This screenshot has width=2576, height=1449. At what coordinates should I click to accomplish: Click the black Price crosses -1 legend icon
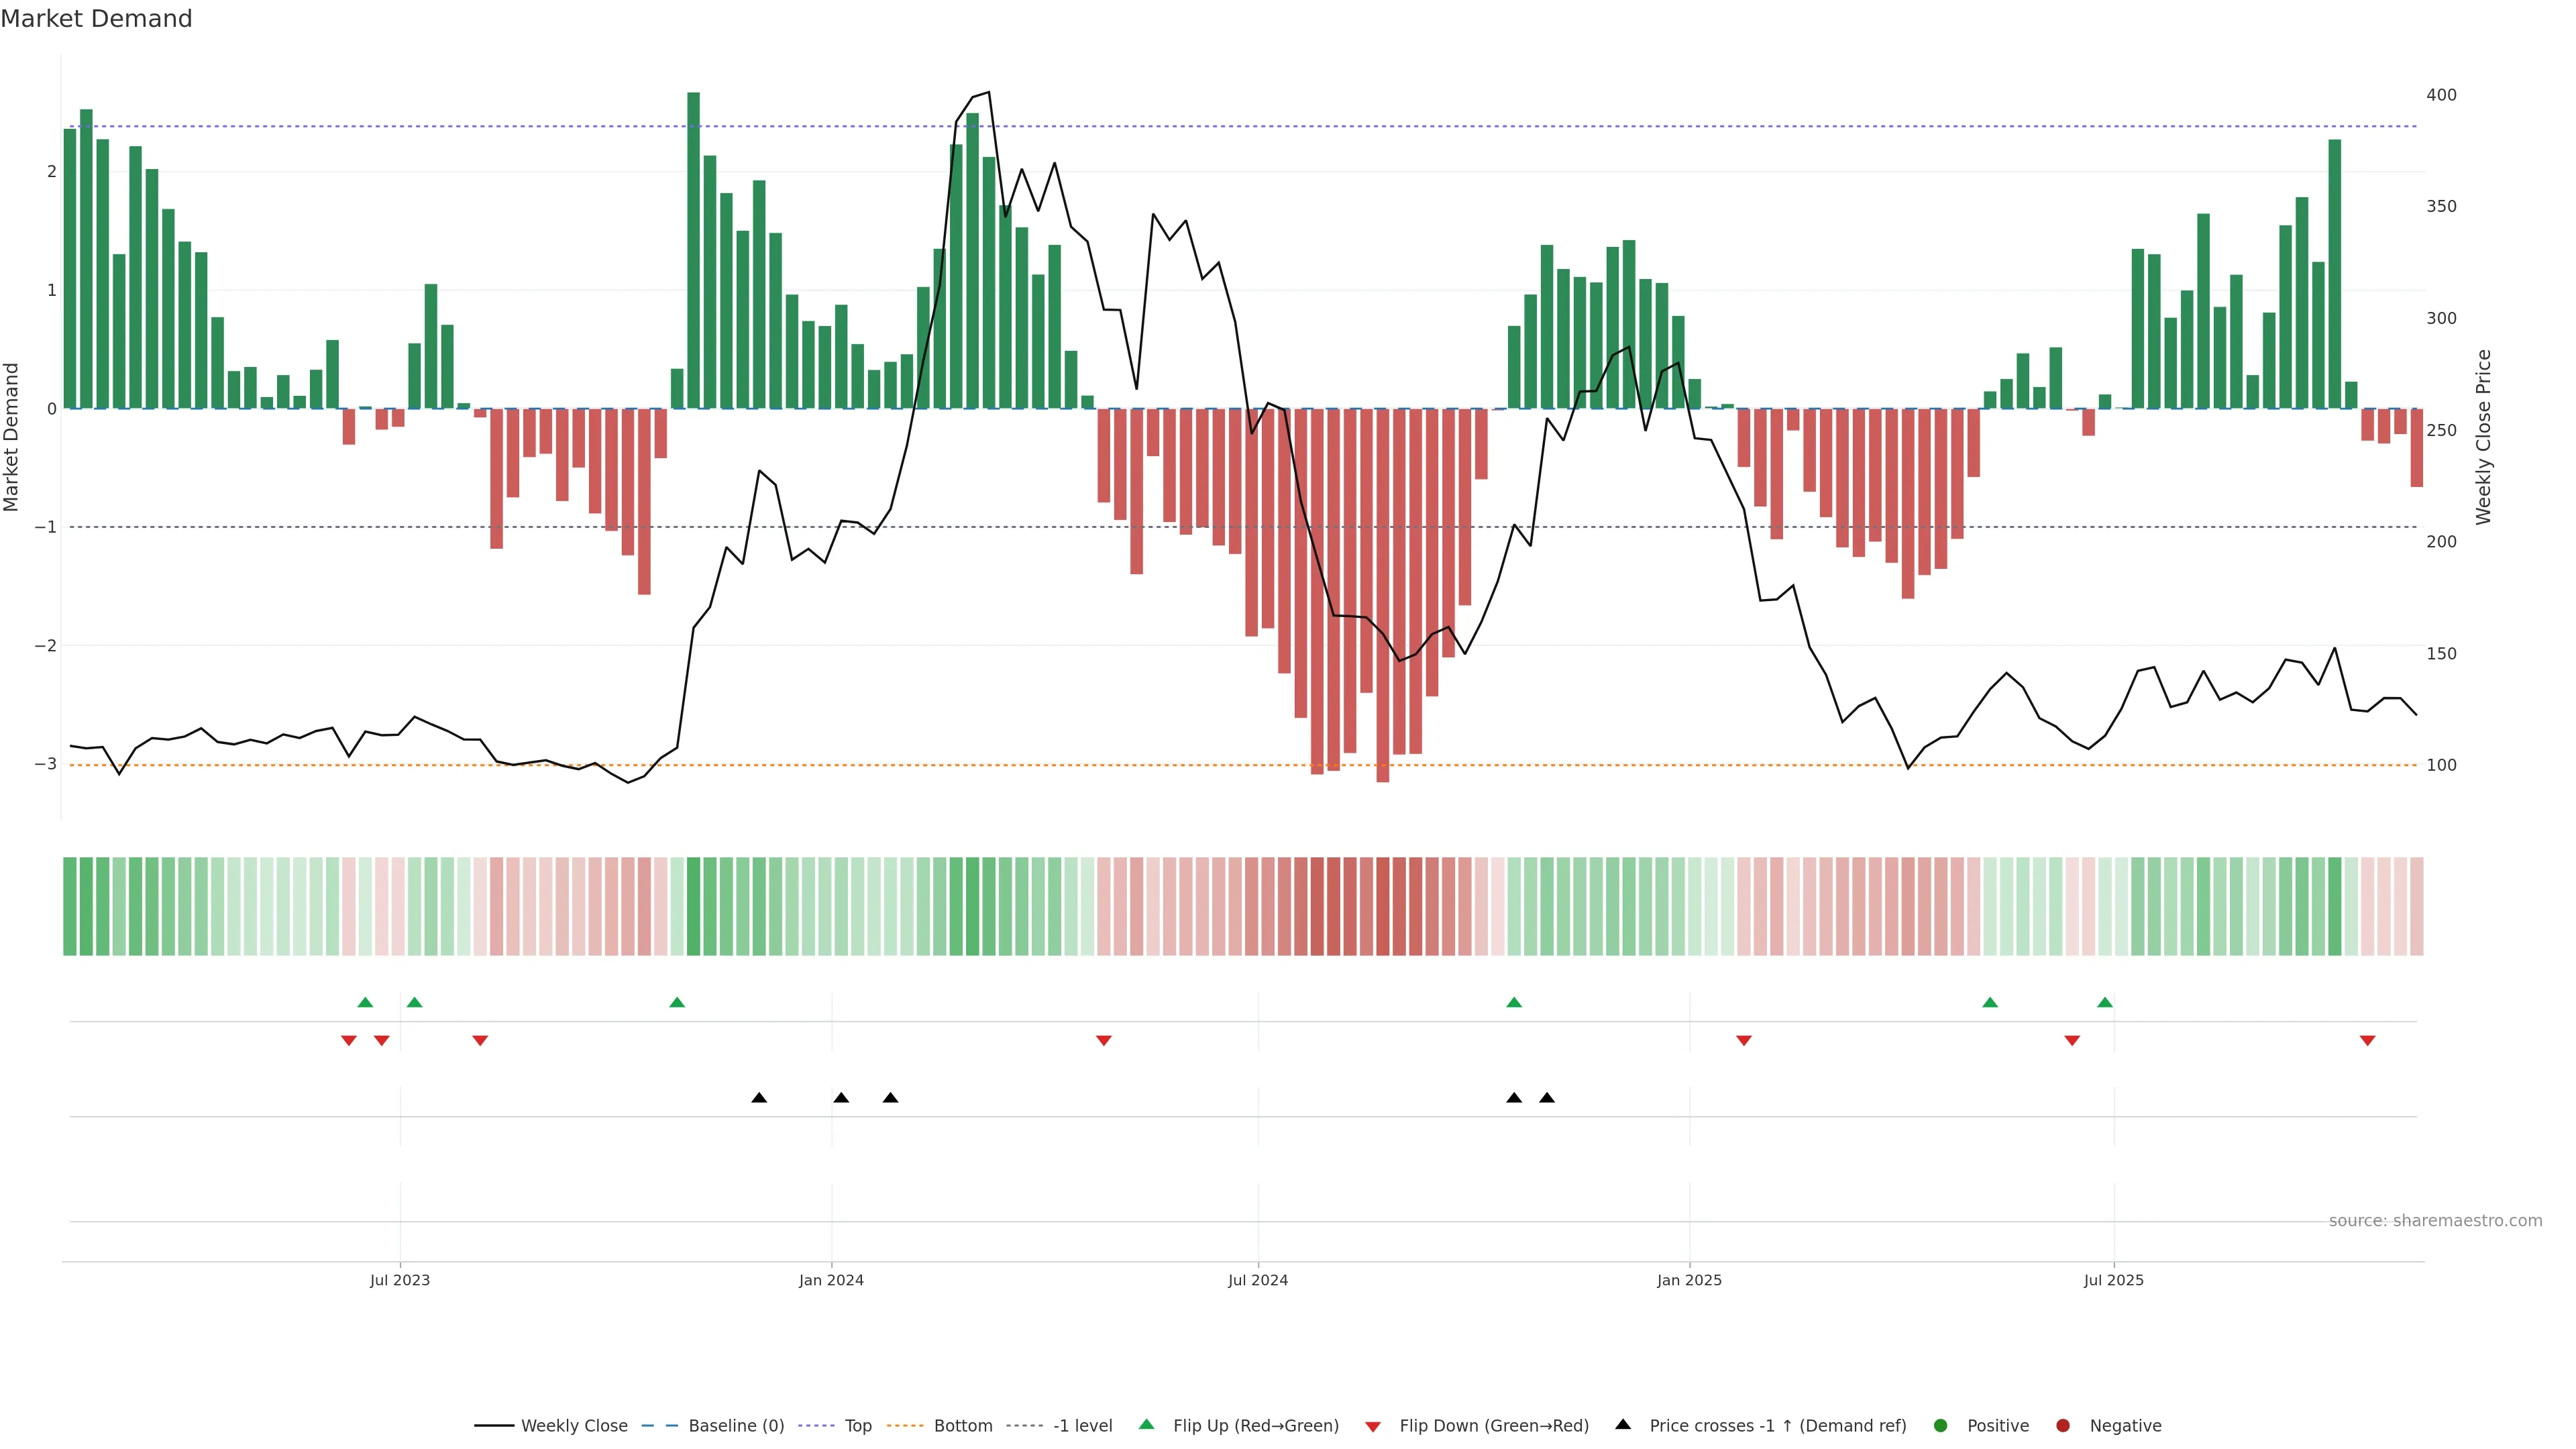click(x=1623, y=1425)
